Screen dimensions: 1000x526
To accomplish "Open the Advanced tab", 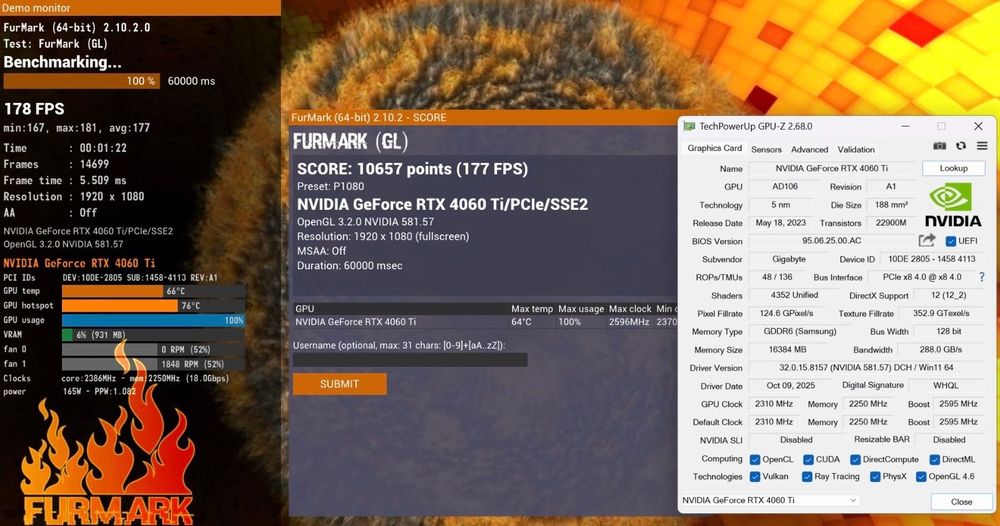I will (x=809, y=149).
